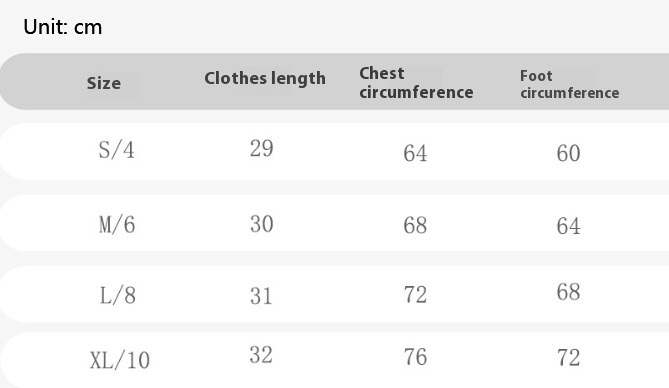The height and width of the screenshot is (388, 669).
Task: Select the M/6 size row label
Action: tap(117, 225)
